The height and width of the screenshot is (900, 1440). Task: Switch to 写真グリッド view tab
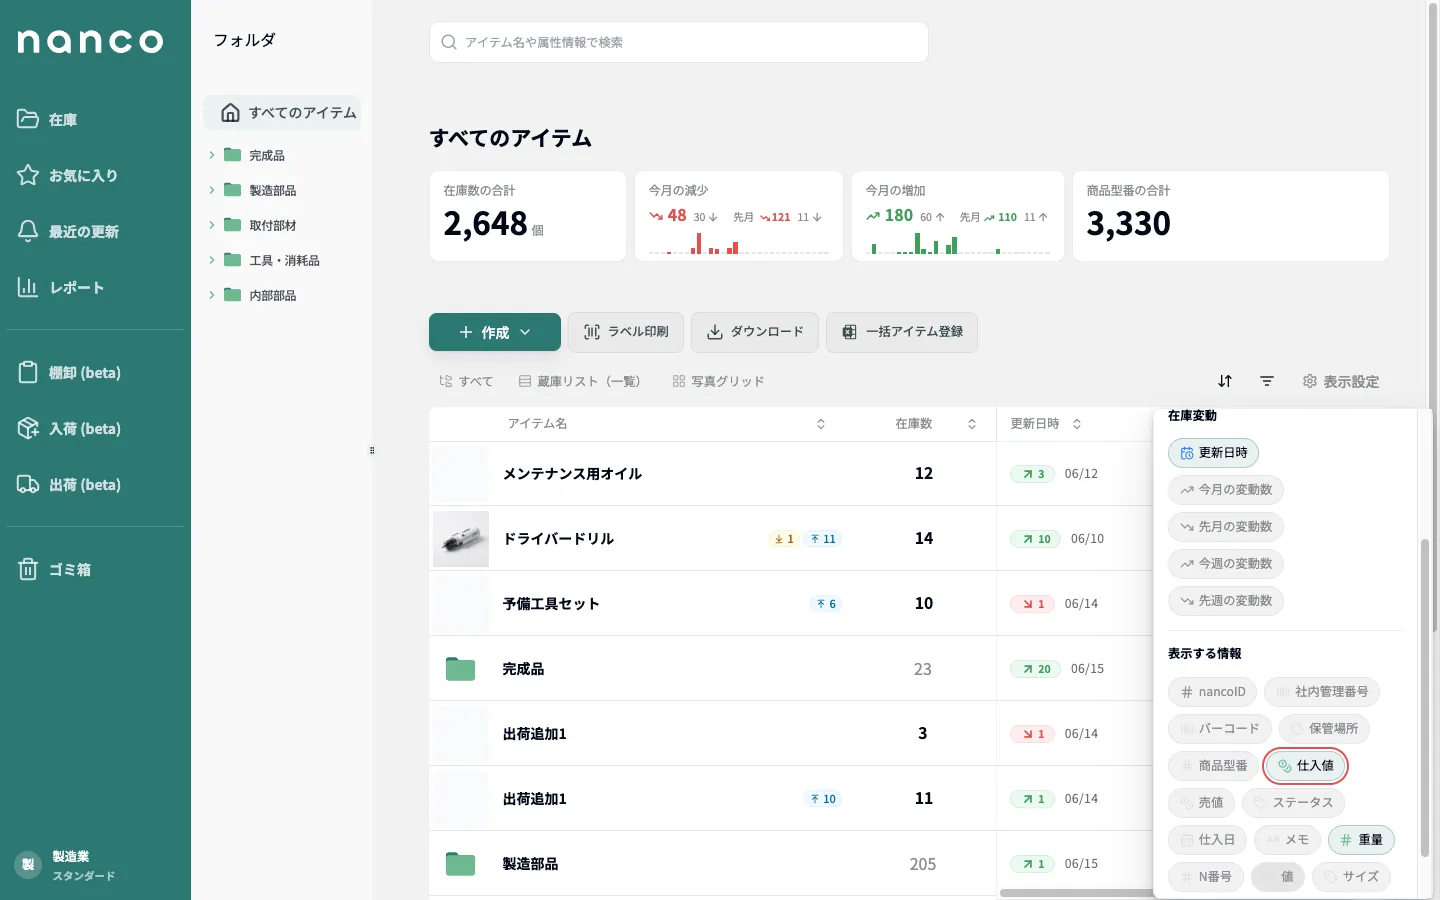pos(718,381)
